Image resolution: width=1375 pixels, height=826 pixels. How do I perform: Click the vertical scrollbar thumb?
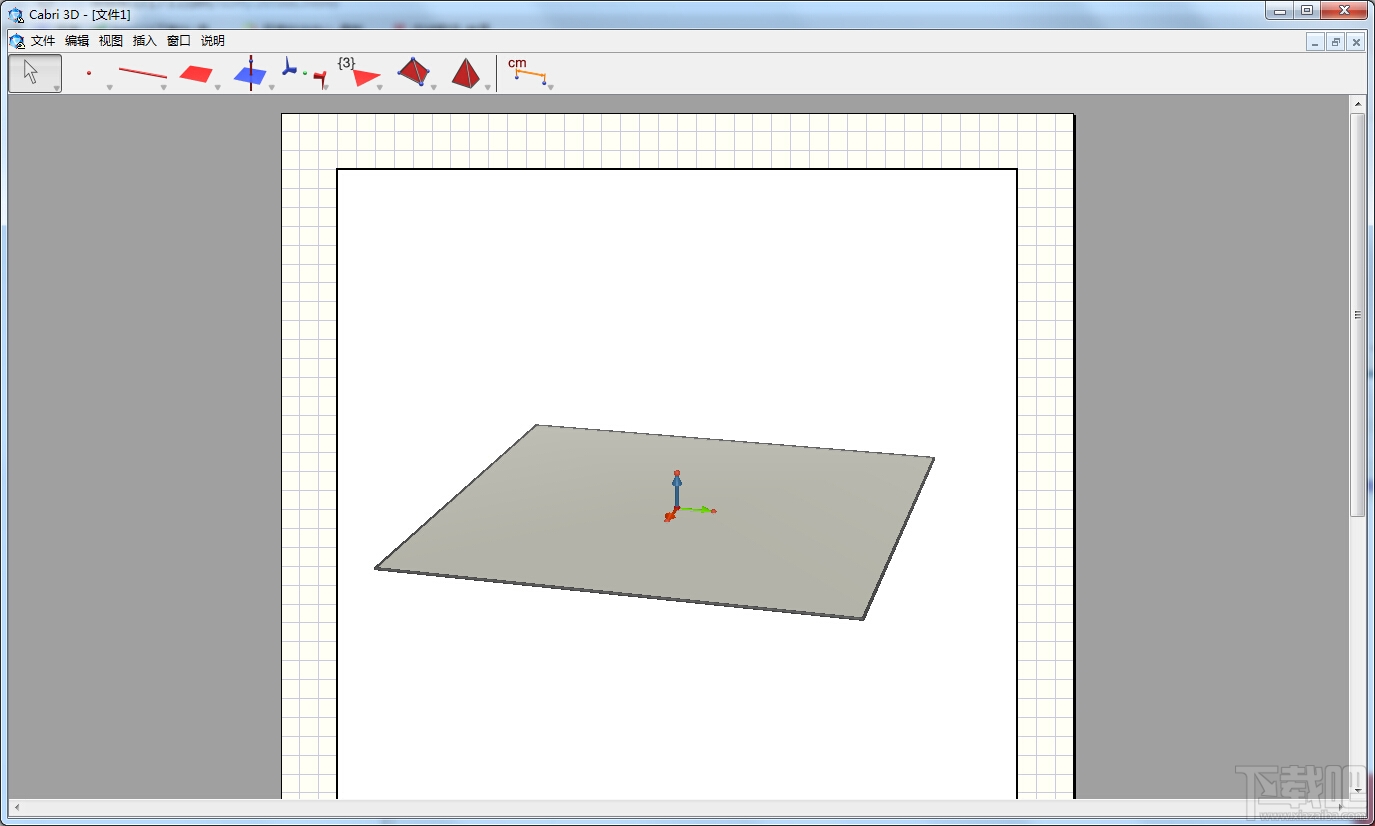click(1358, 315)
